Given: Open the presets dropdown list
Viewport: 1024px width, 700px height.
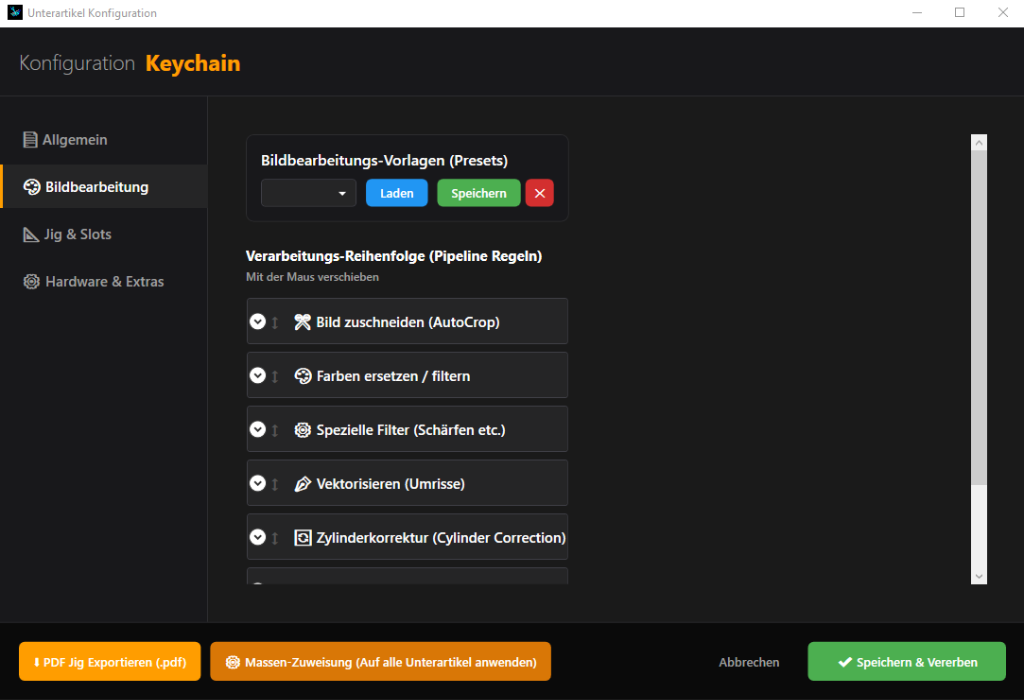Looking at the screenshot, I should coord(308,193).
